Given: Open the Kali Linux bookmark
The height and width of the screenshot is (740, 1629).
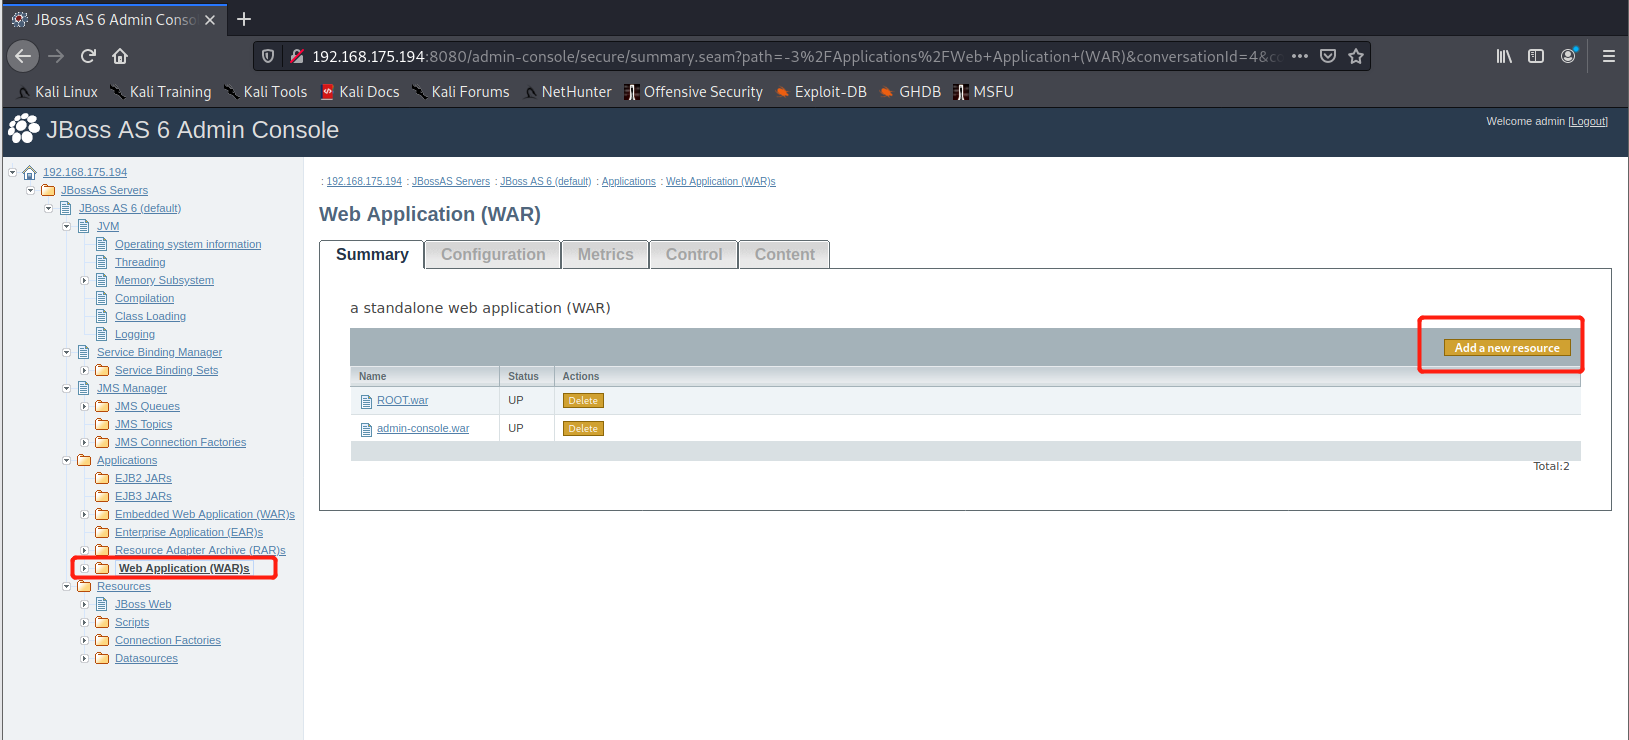Looking at the screenshot, I should pyautogui.click(x=58, y=92).
